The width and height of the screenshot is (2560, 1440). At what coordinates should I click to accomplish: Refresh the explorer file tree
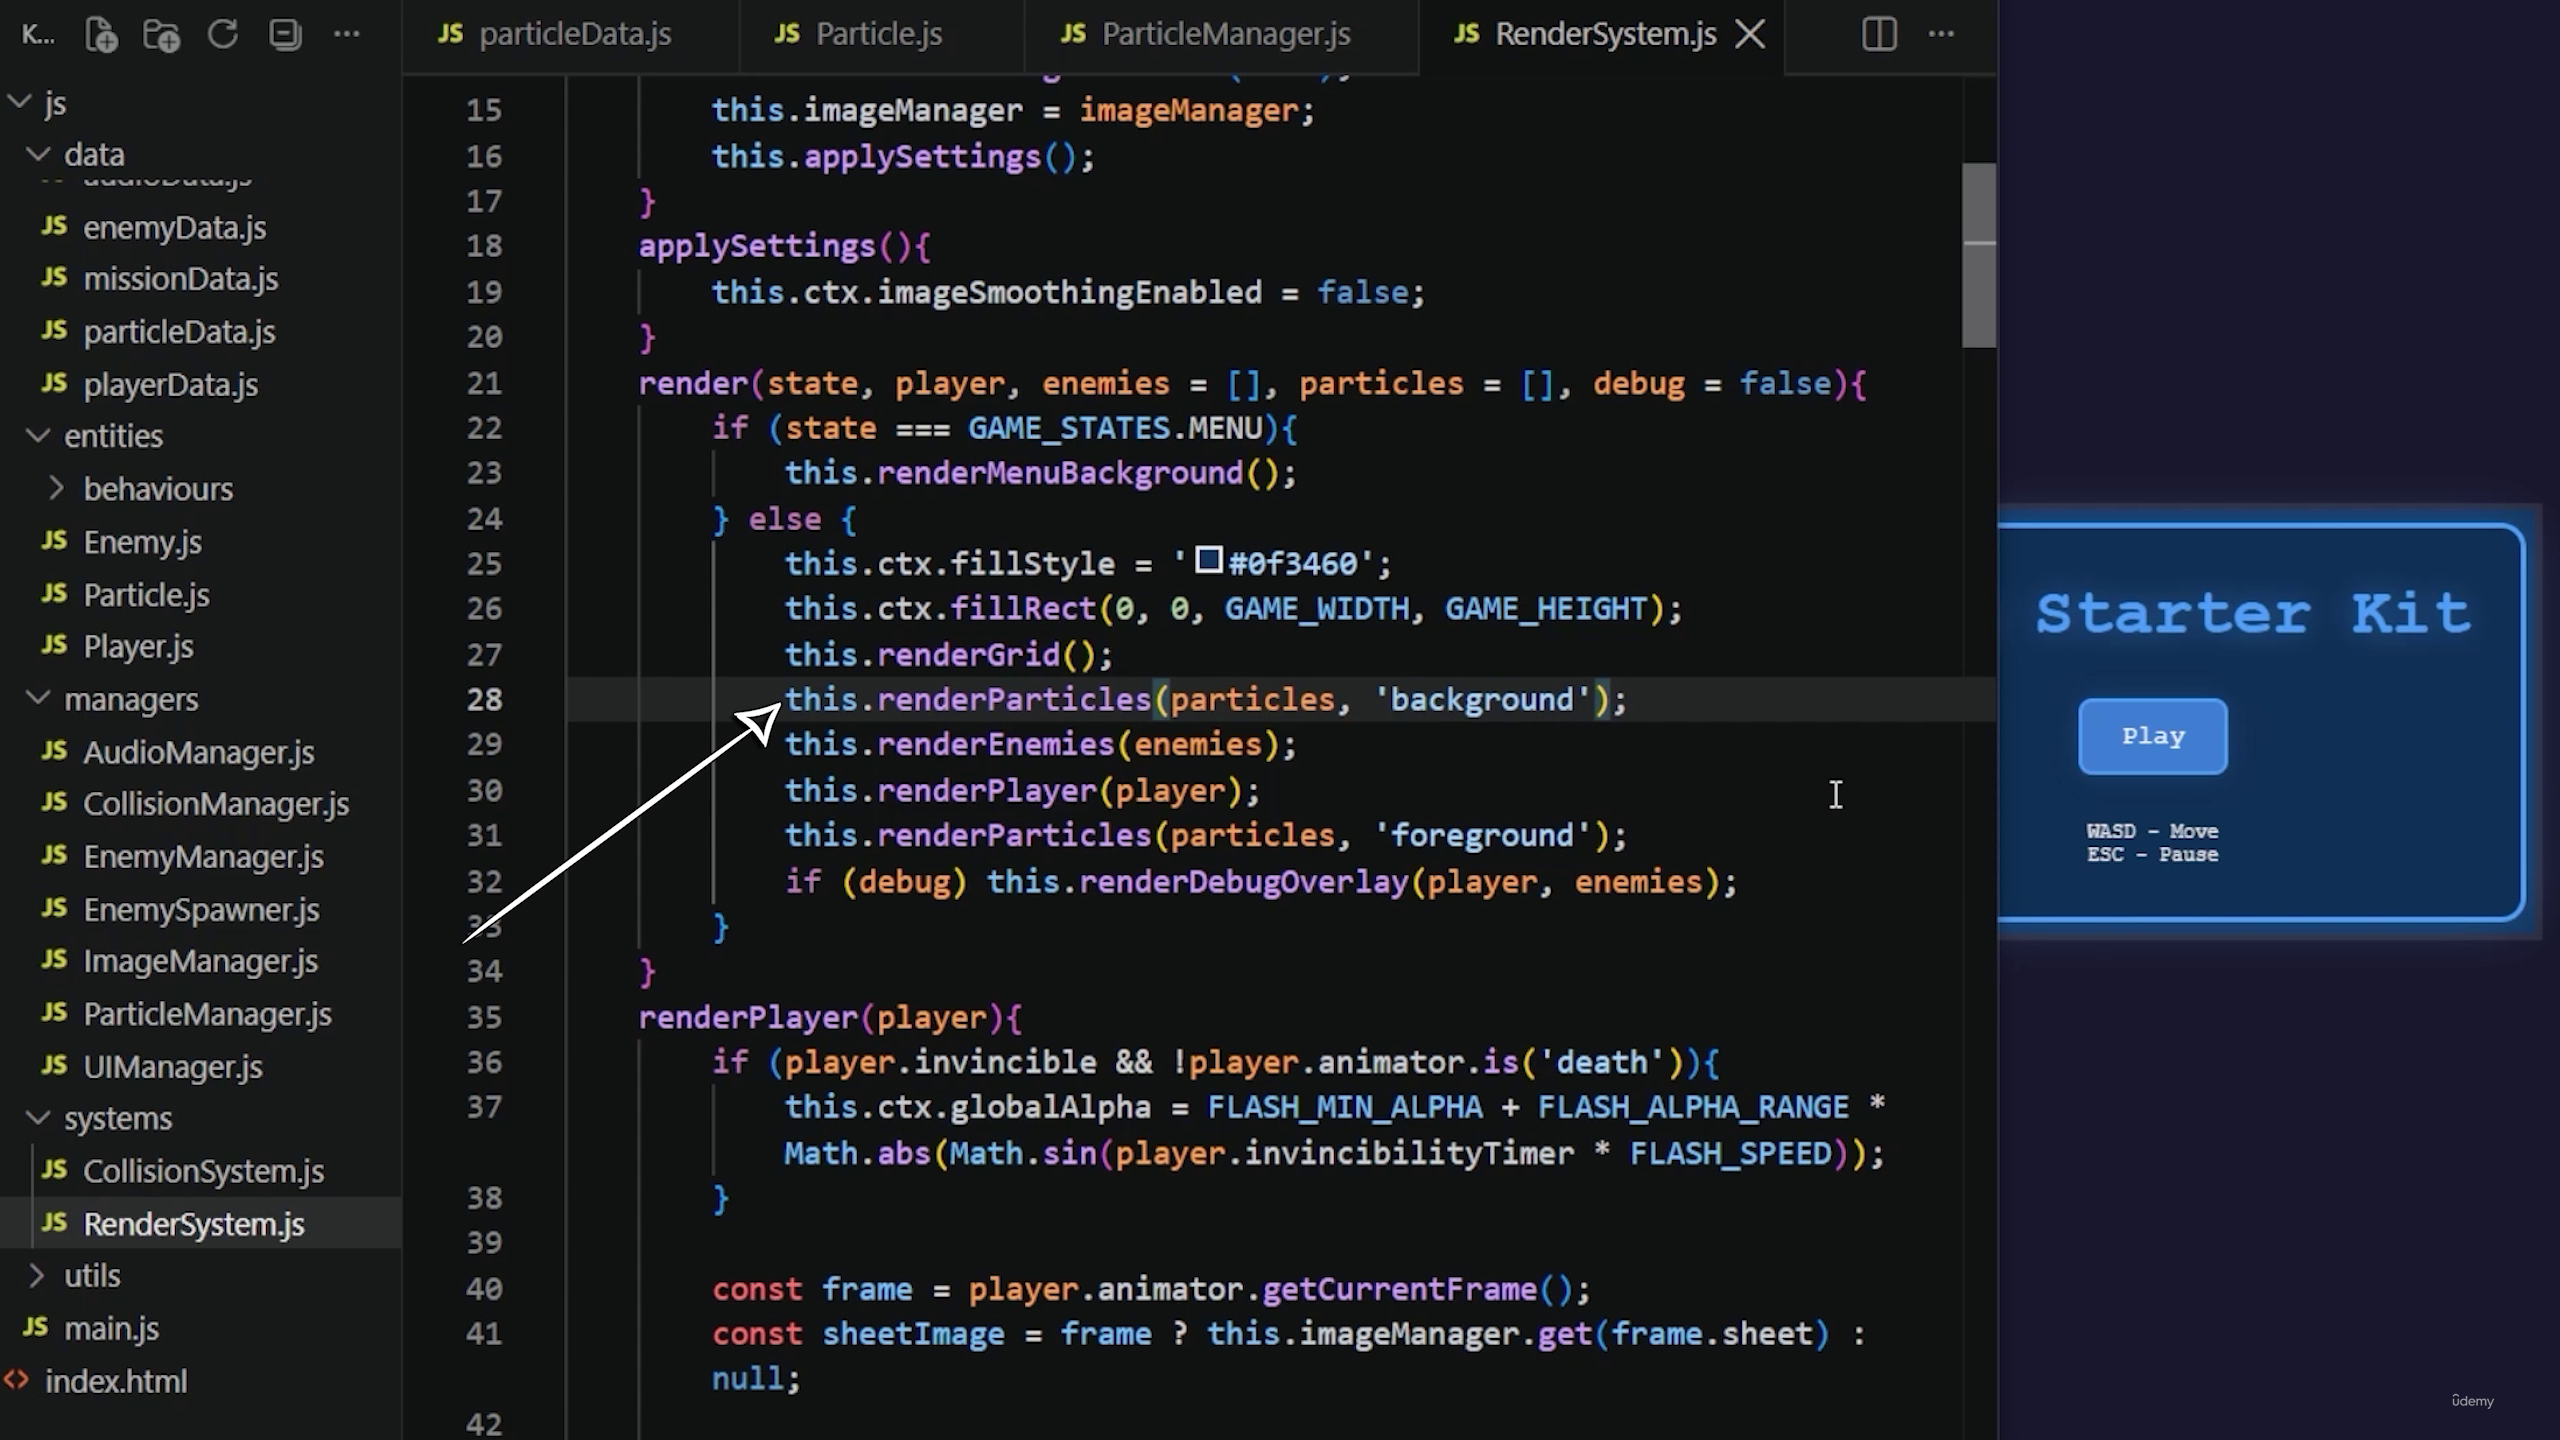point(223,34)
